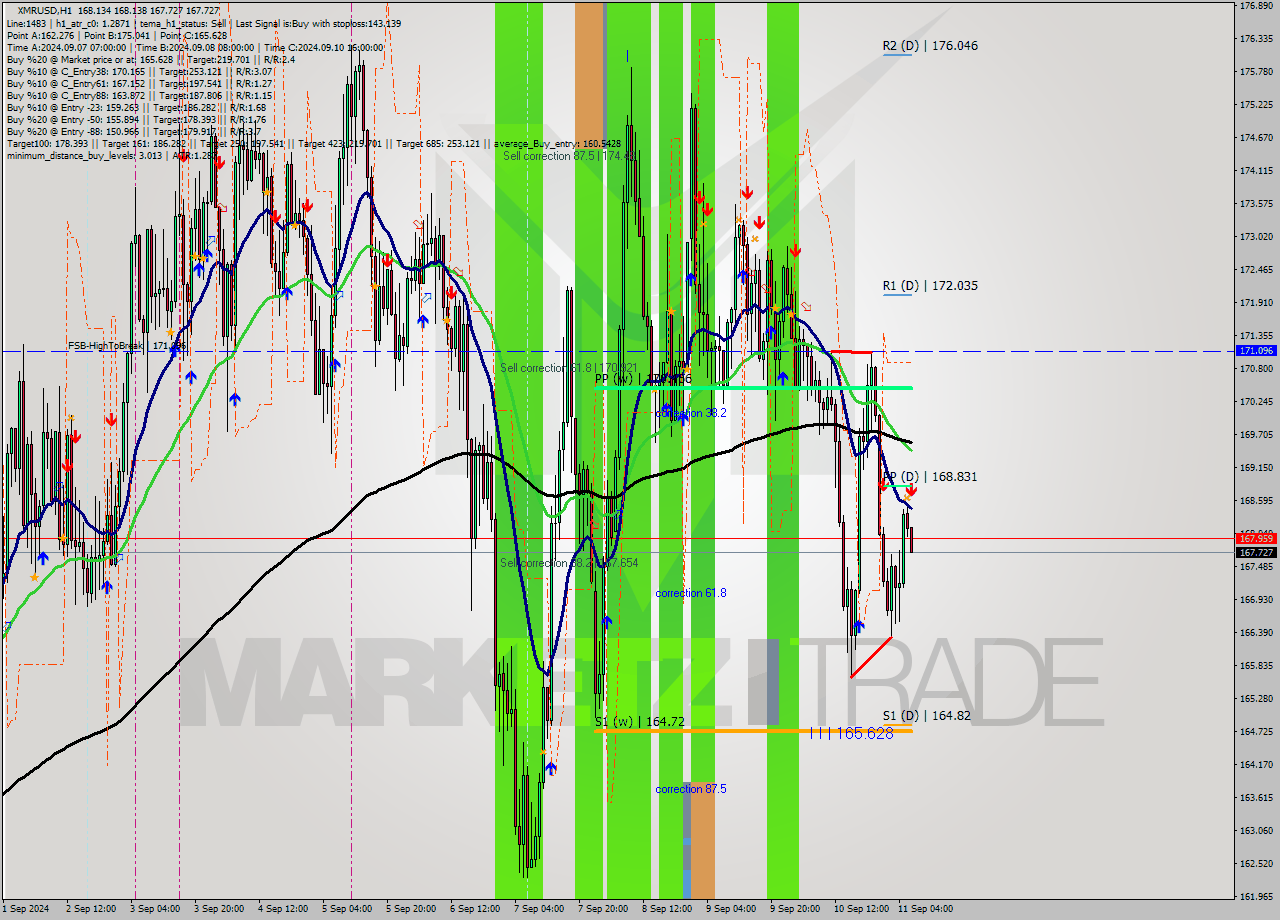1280x920 pixels.
Task: Select the FSB-HighToBreak | 171.096 label
Action: point(127,346)
